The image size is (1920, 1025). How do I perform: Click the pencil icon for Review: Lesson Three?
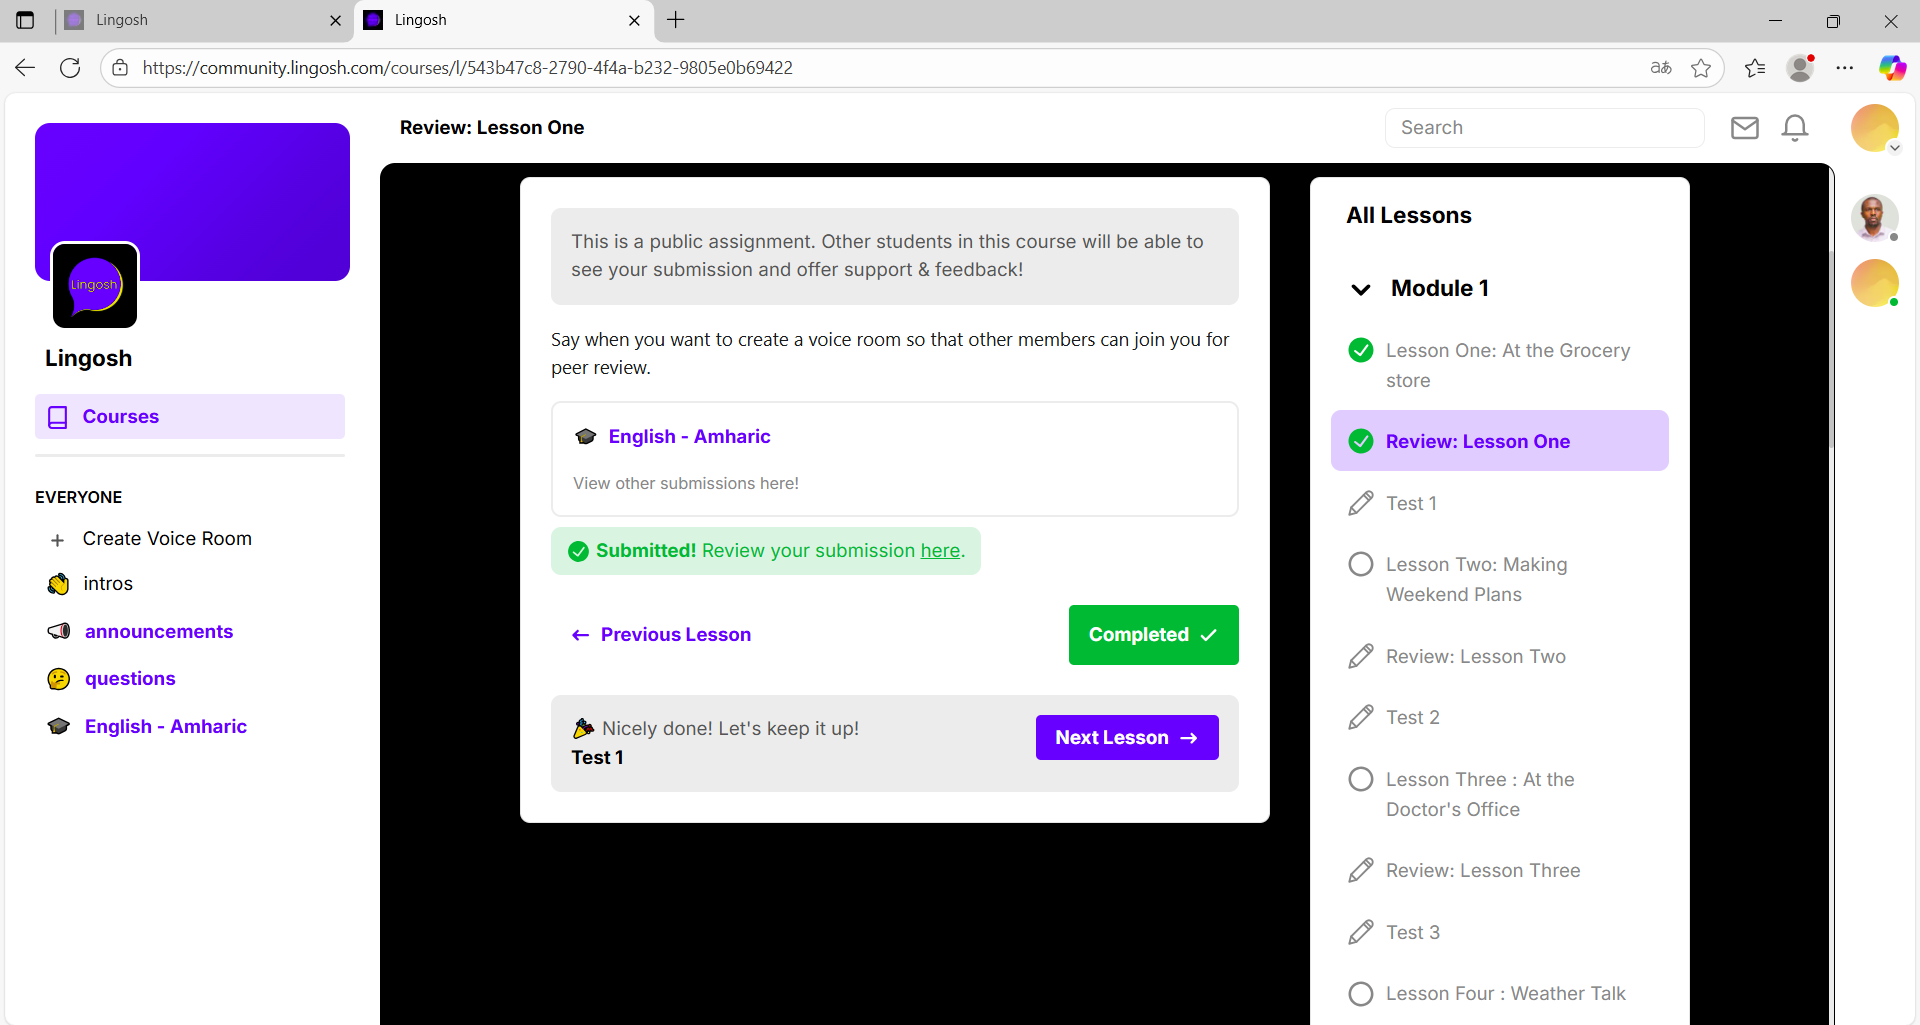[1361, 870]
